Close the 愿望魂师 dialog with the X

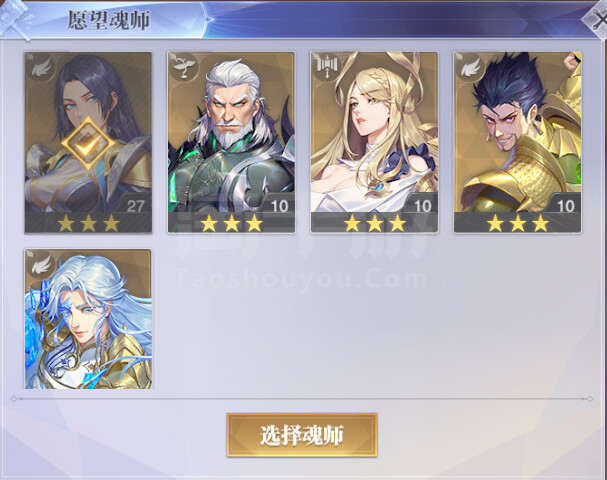(x=598, y=19)
